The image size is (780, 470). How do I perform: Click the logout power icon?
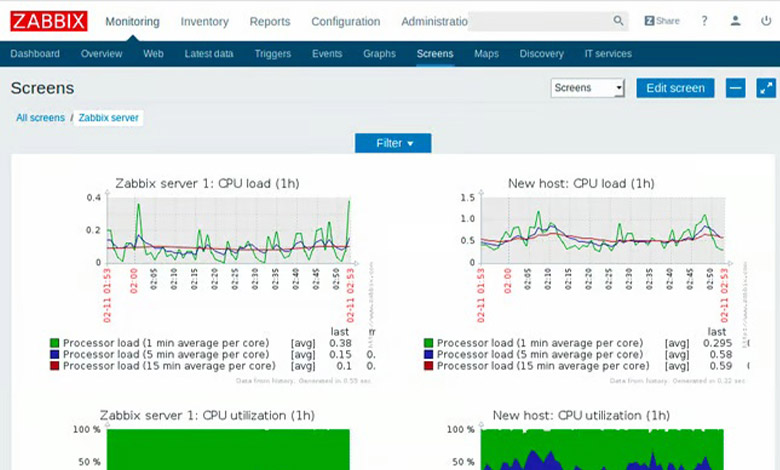point(766,21)
